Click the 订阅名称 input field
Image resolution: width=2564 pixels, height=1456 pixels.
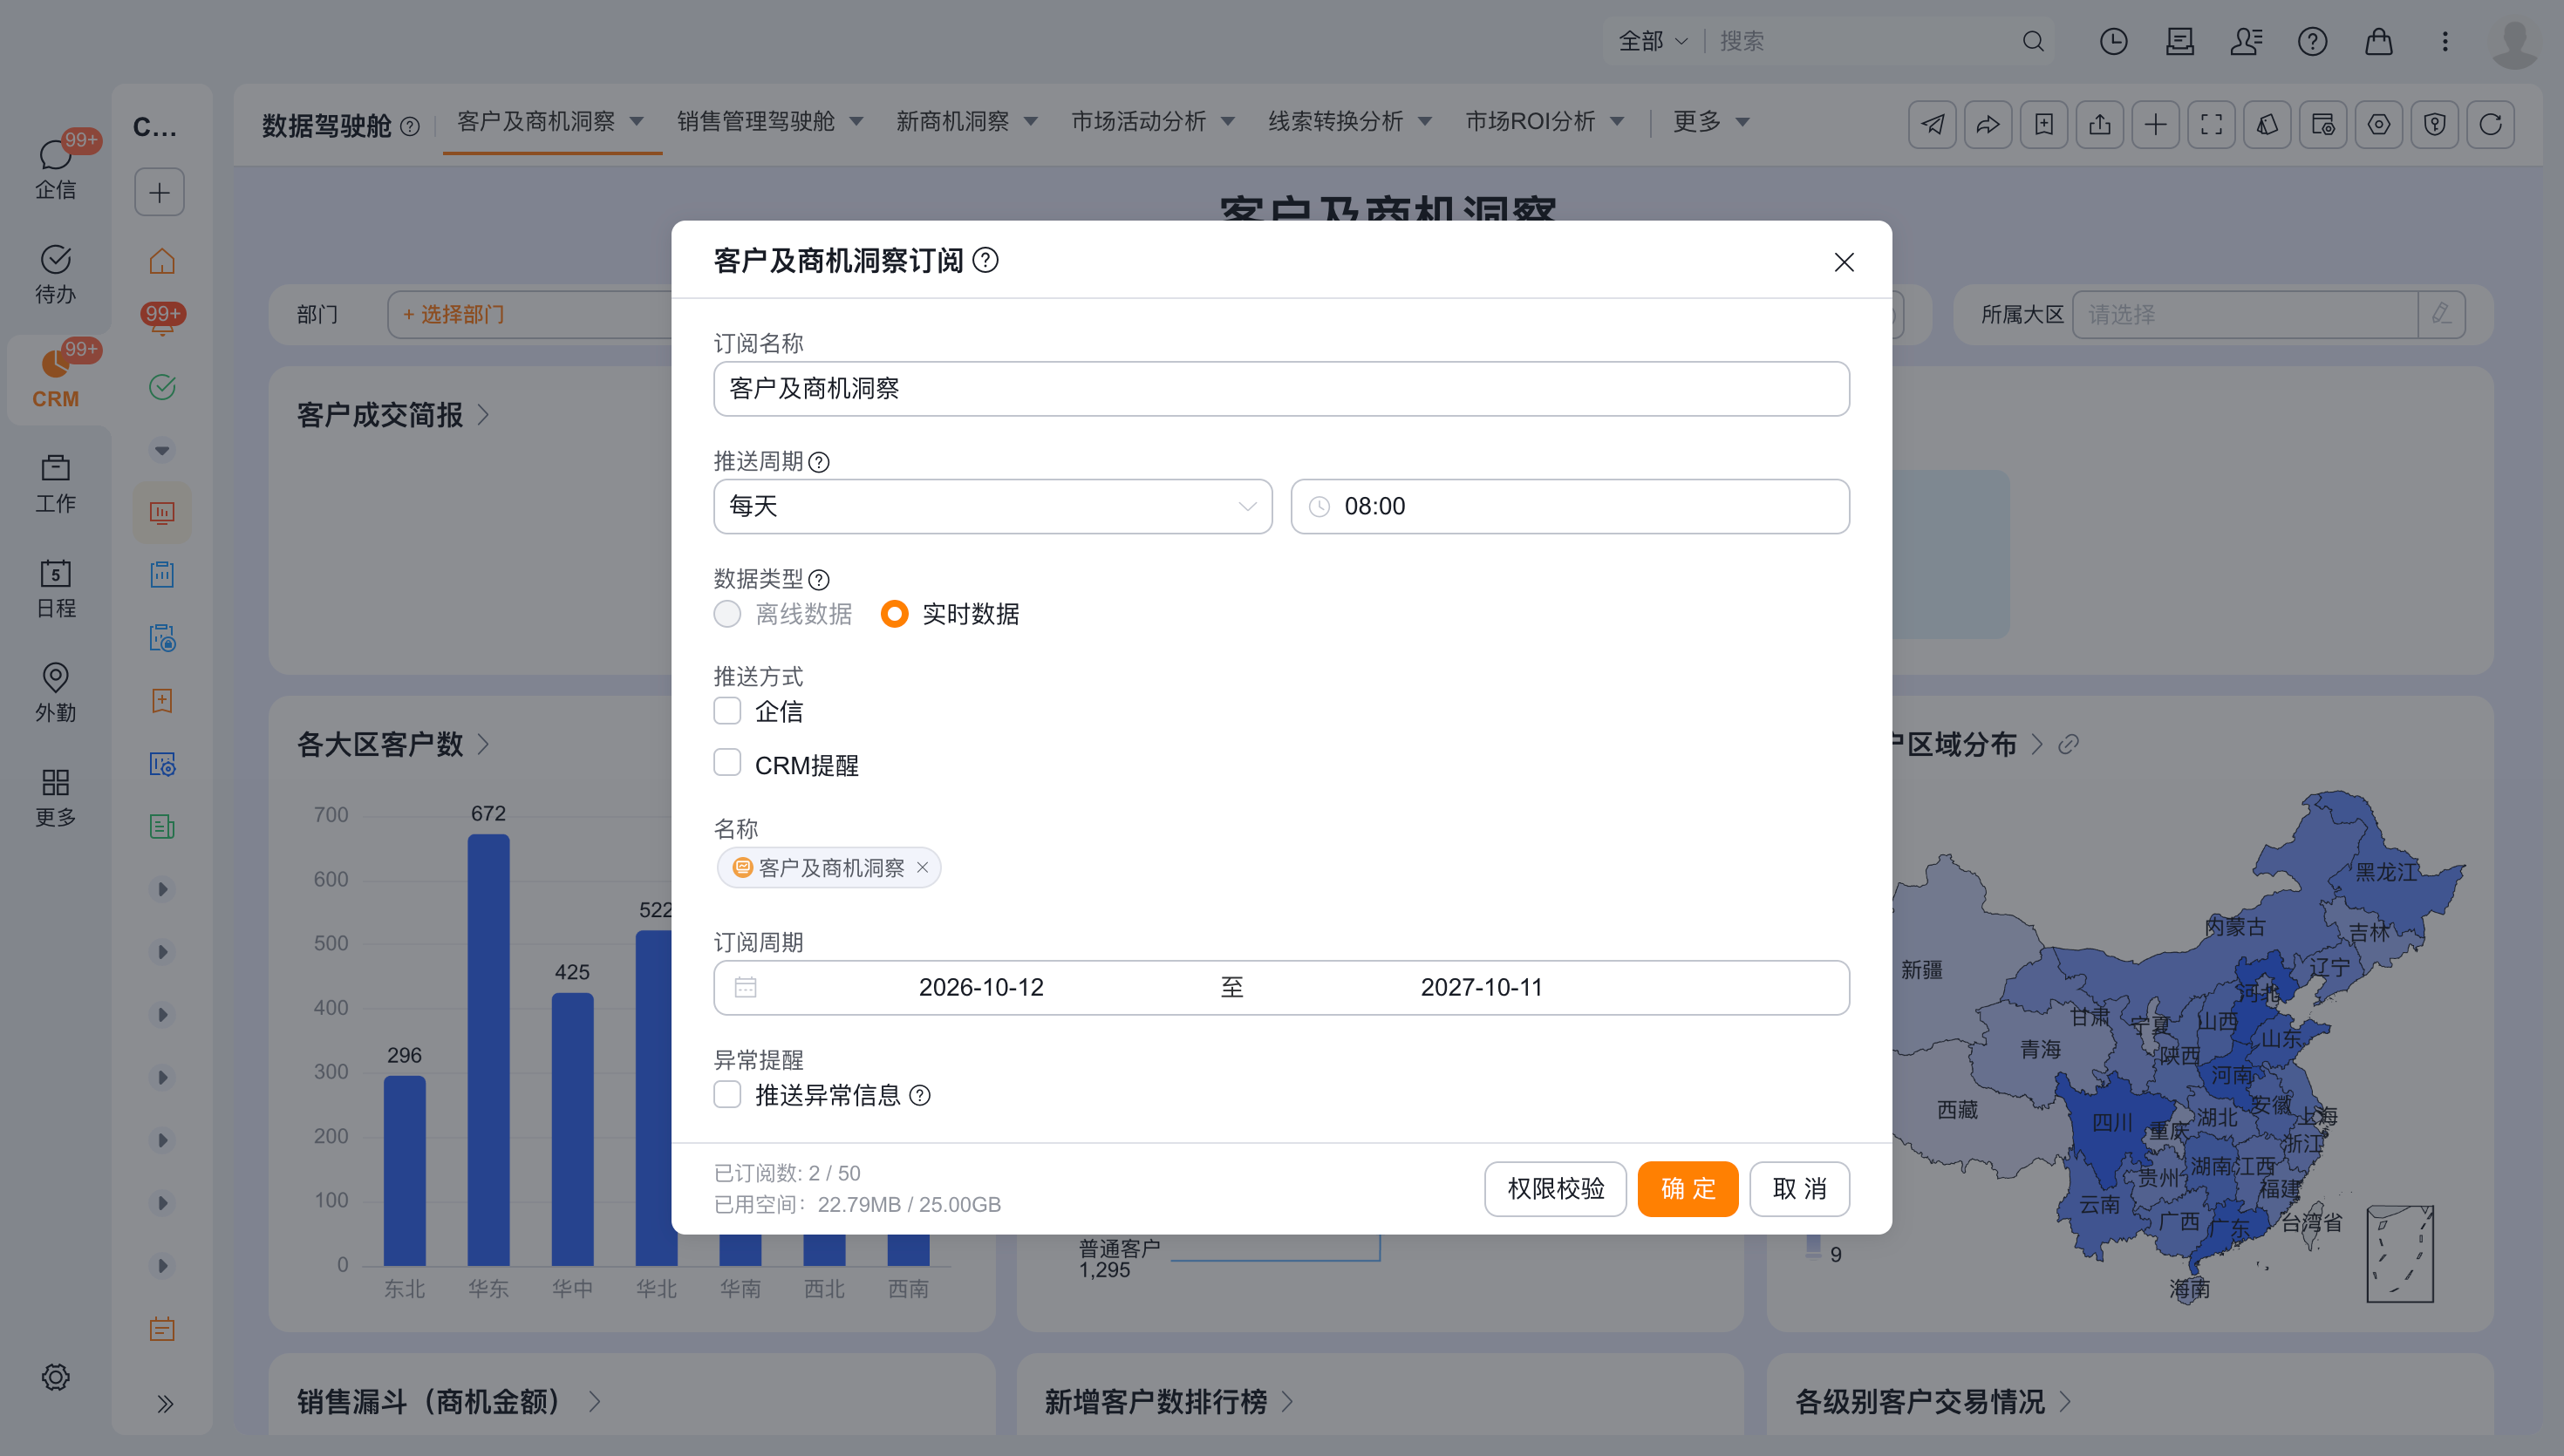pos(1281,389)
